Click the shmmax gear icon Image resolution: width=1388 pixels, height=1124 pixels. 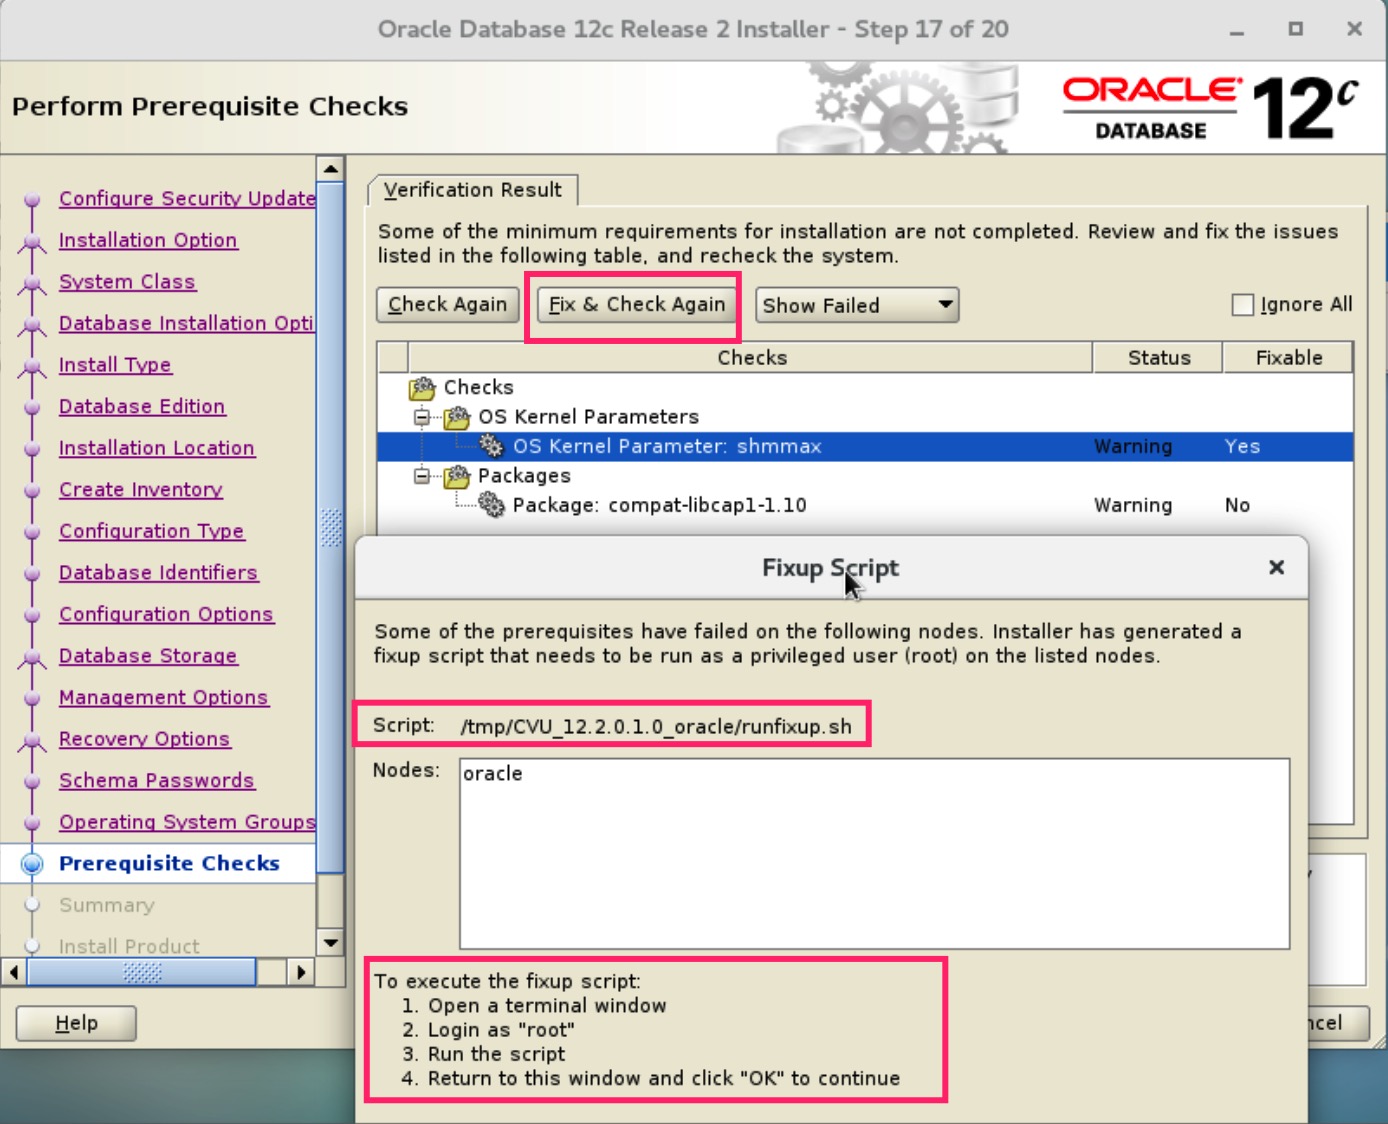491,446
